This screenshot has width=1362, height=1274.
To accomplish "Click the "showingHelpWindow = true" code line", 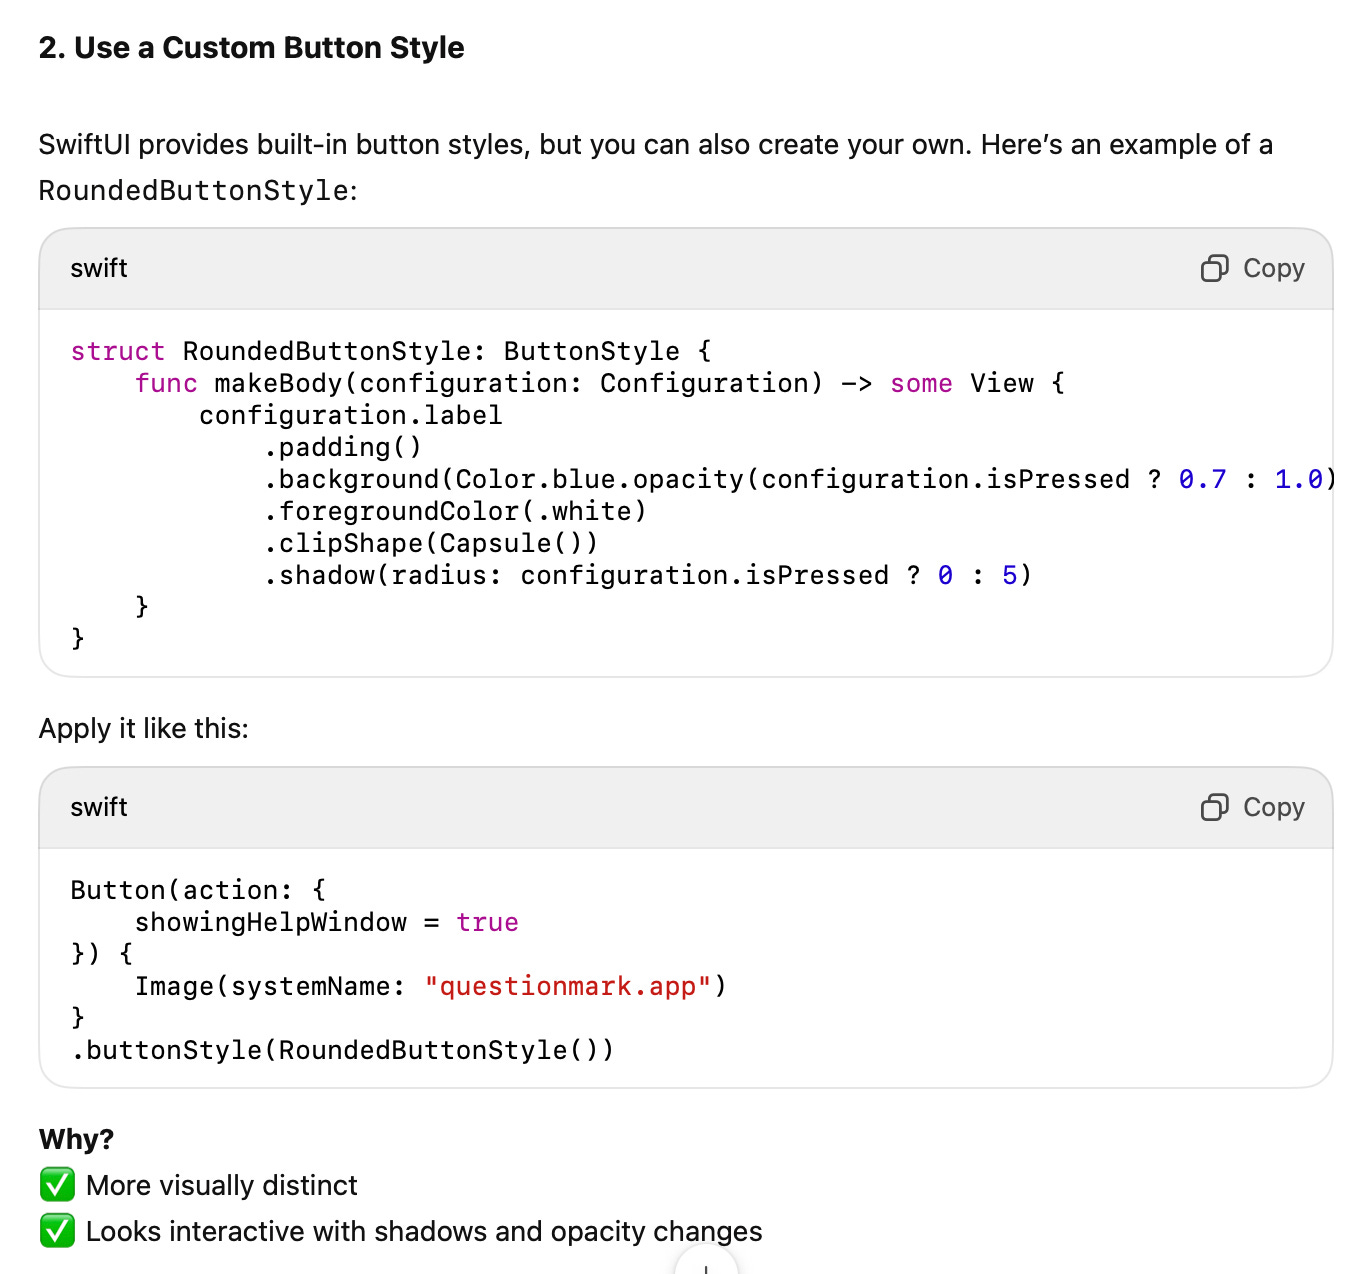I will (x=327, y=922).
